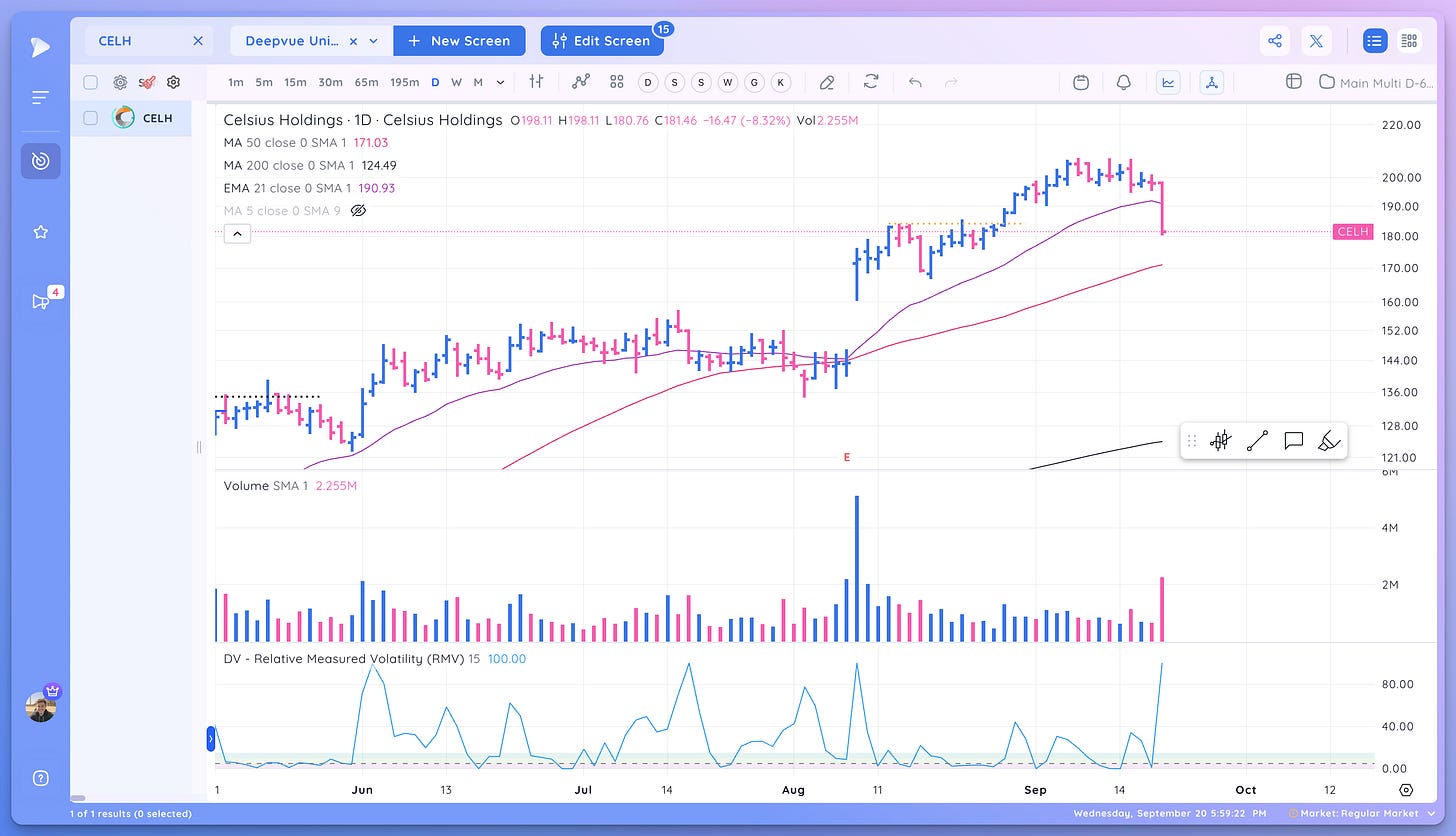Click the New Screen button
The image size is (1456, 836).
[x=459, y=41]
